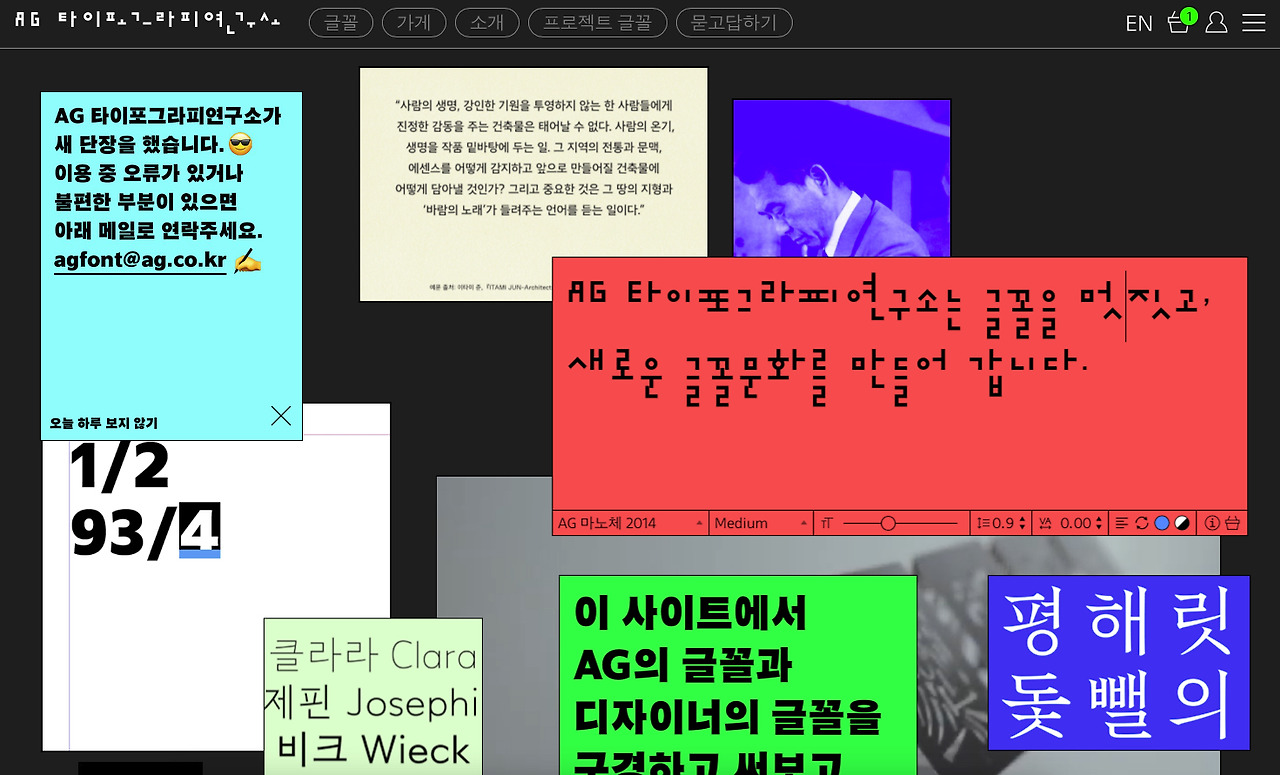Open the AG 마노체 2014 font dropdown
Screen dimensions: 1280x775
[x=630, y=522]
